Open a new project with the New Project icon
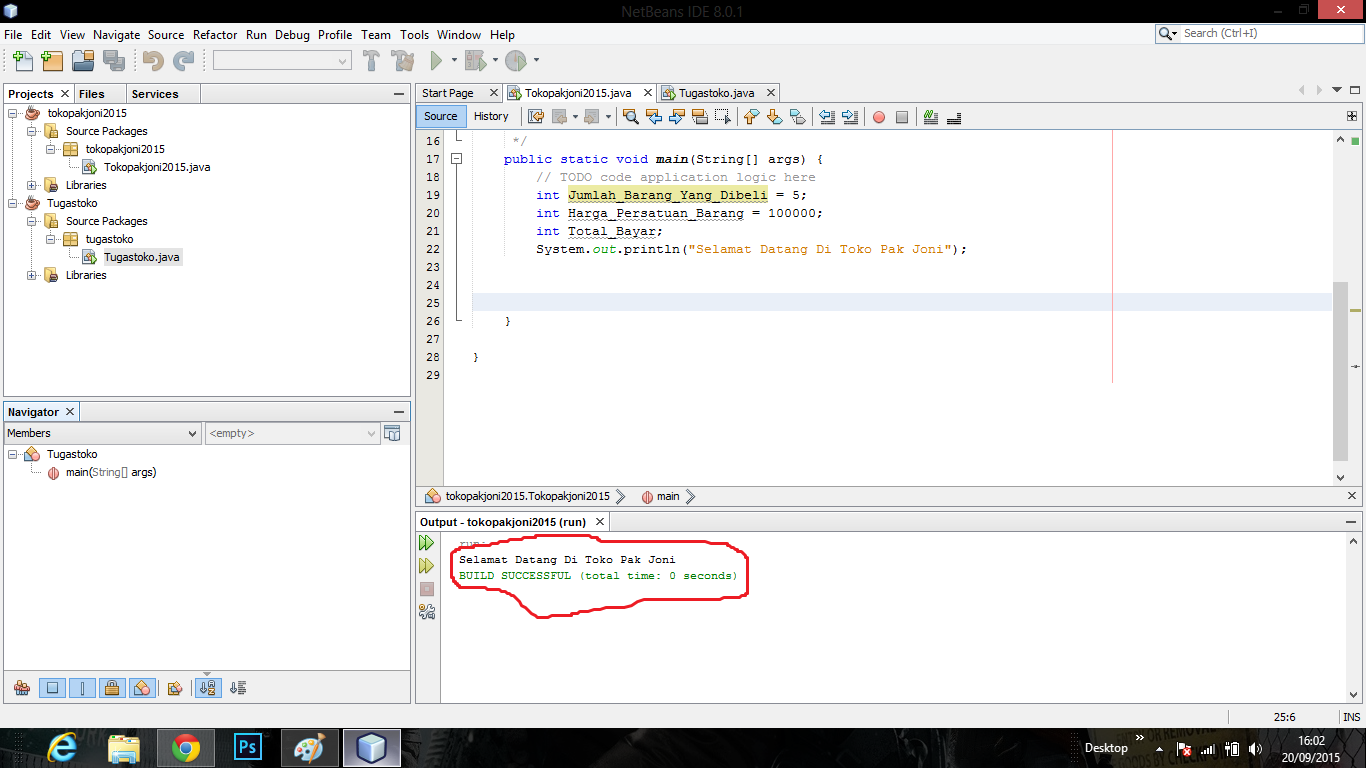Viewport: 1366px width, 768px height. (x=51, y=60)
